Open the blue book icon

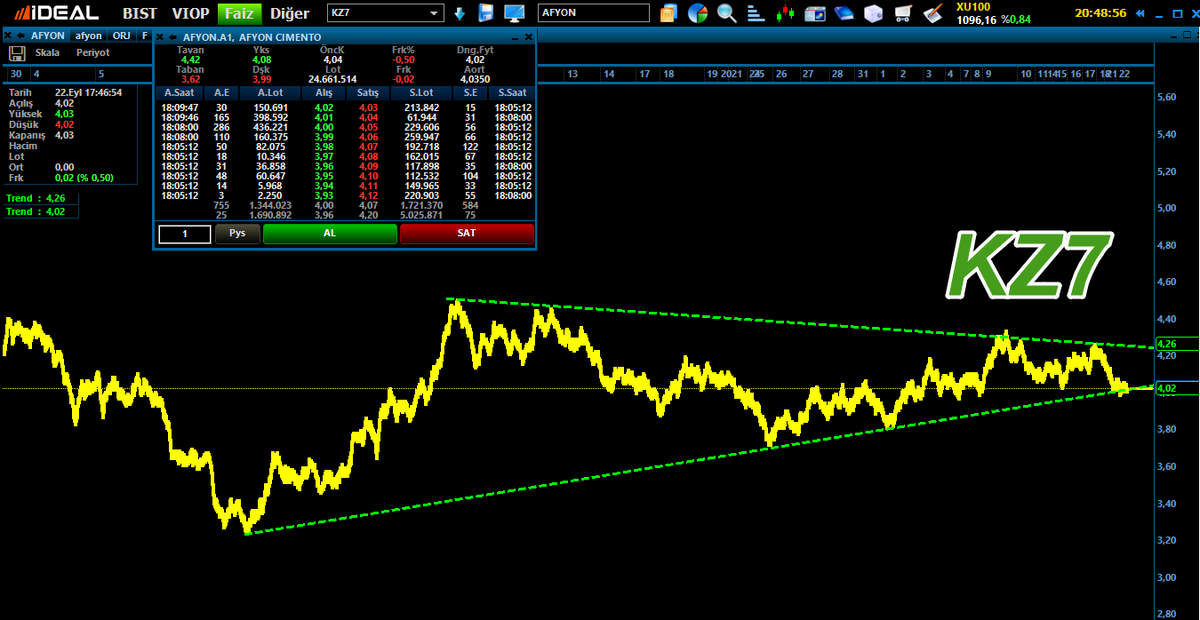(x=845, y=14)
